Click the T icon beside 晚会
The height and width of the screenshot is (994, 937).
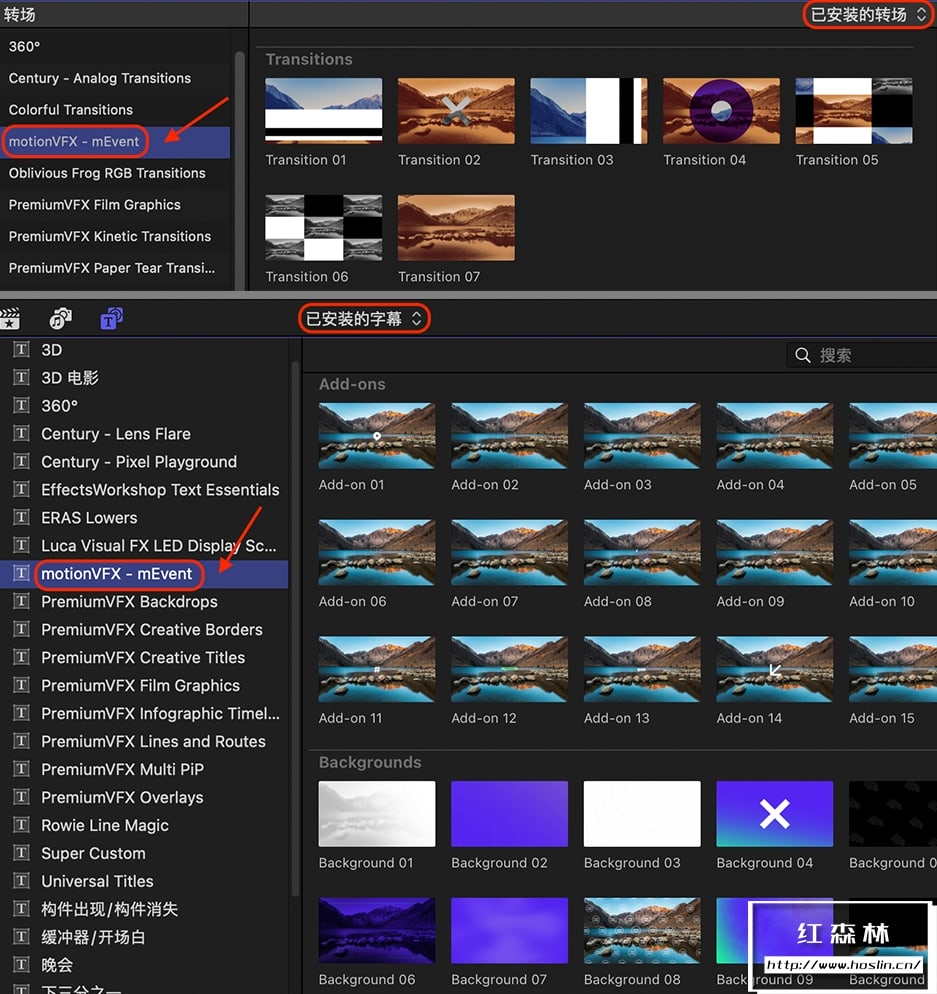(x=21, y=964)
